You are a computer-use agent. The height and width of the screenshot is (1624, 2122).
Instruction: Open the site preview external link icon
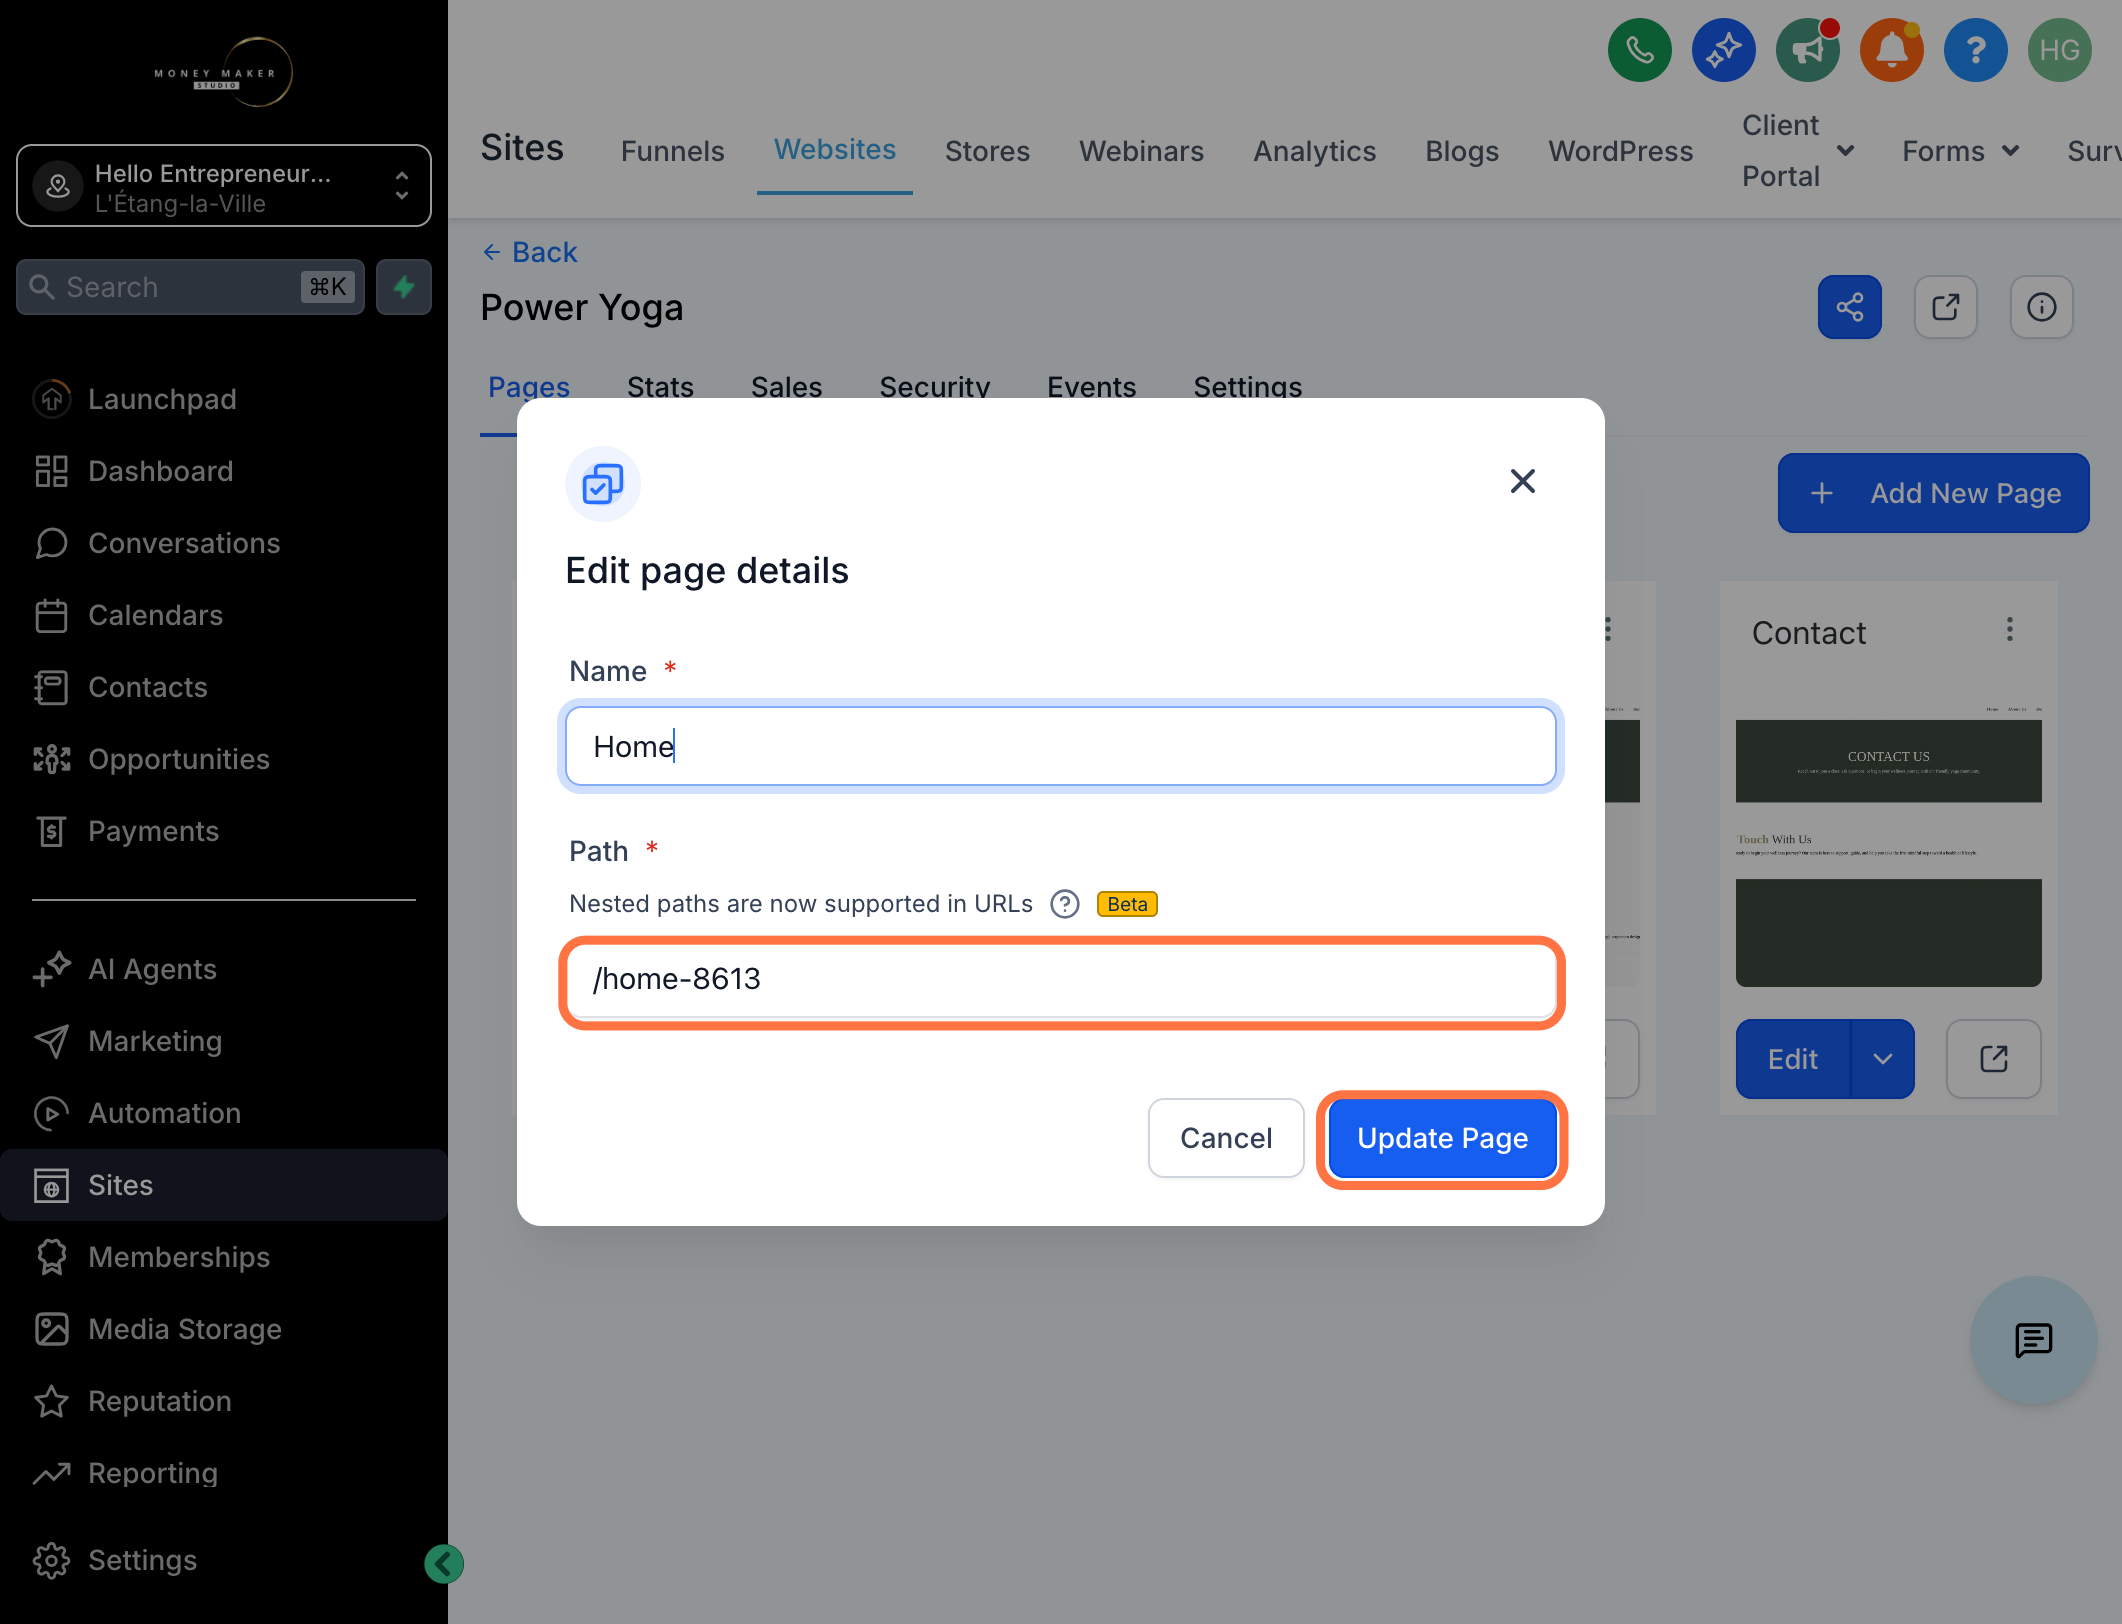point(1945,307)
